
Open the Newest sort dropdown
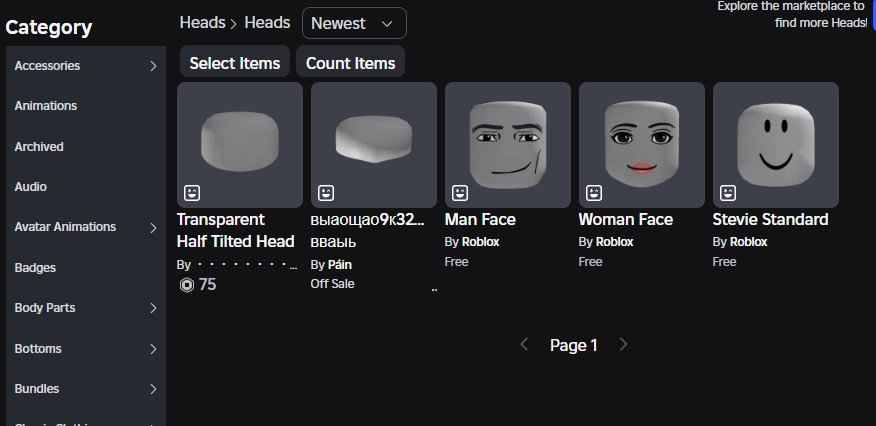coord(353,23)
